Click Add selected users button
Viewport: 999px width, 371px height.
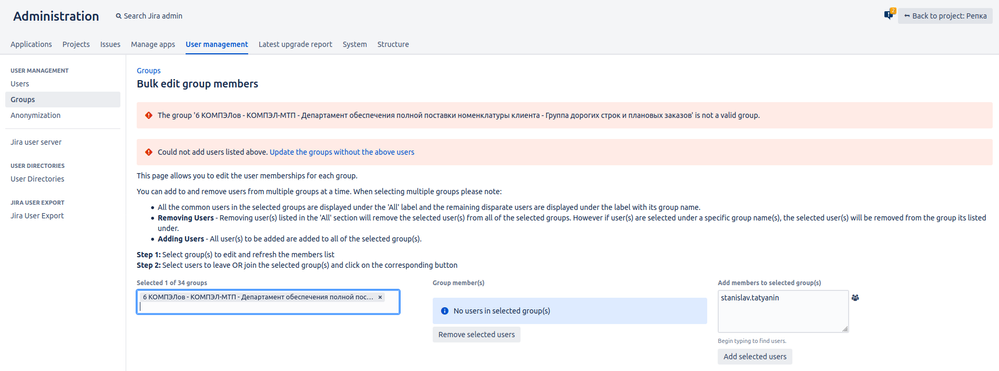(x=755, y=356)
